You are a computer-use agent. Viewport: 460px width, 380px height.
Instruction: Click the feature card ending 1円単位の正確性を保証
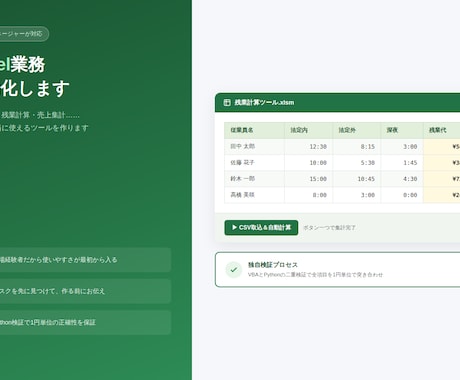pos(85,322)
